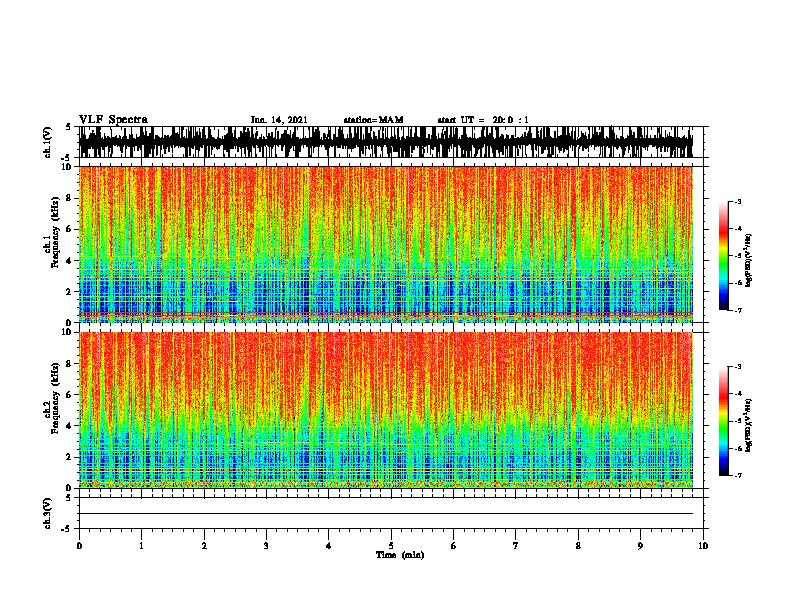Click time axis tick label "7"
This screenshot has width=792, height=612.
(516, 546)
